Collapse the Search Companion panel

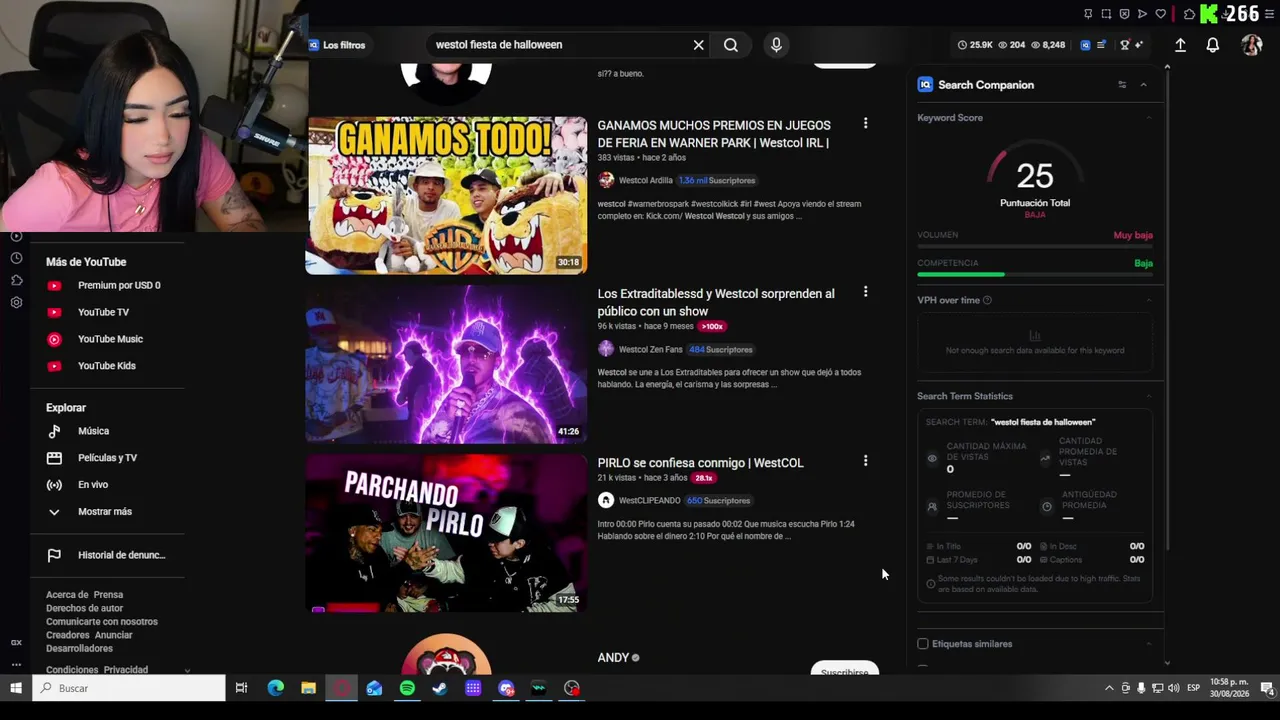coord(1144,85)
